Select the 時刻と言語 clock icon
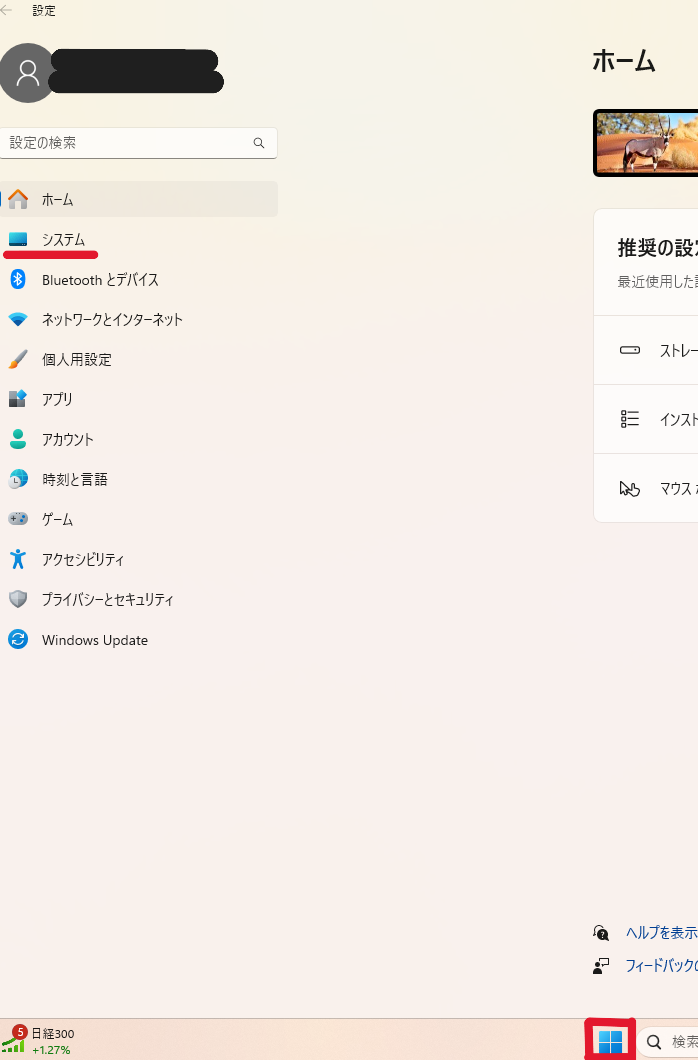Image resolution: width=698 pixels, height=1060 pixels. pyautogui.click(x=18, y=479)
